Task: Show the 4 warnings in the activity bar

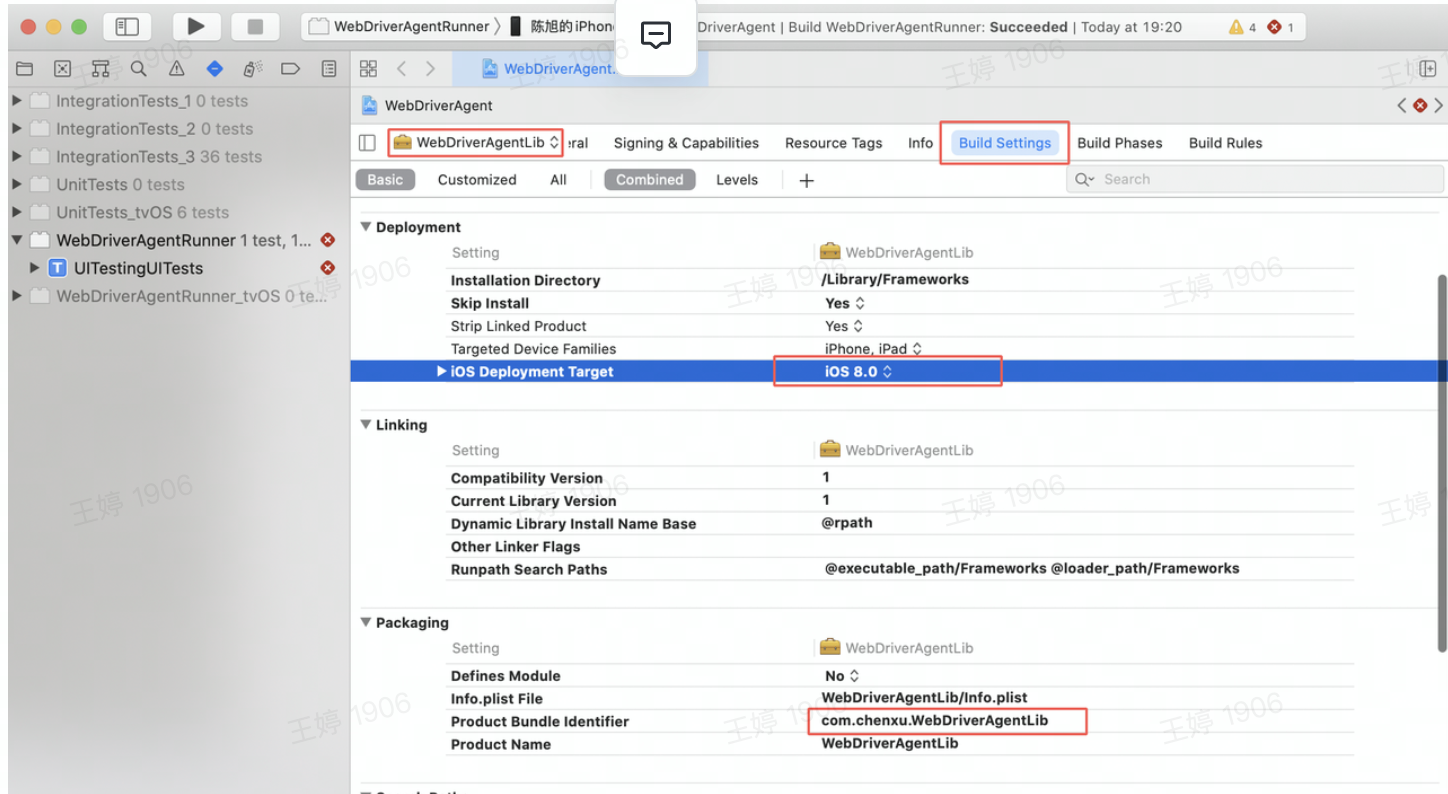Action: pyautogui.click(x=1243, y=27)
